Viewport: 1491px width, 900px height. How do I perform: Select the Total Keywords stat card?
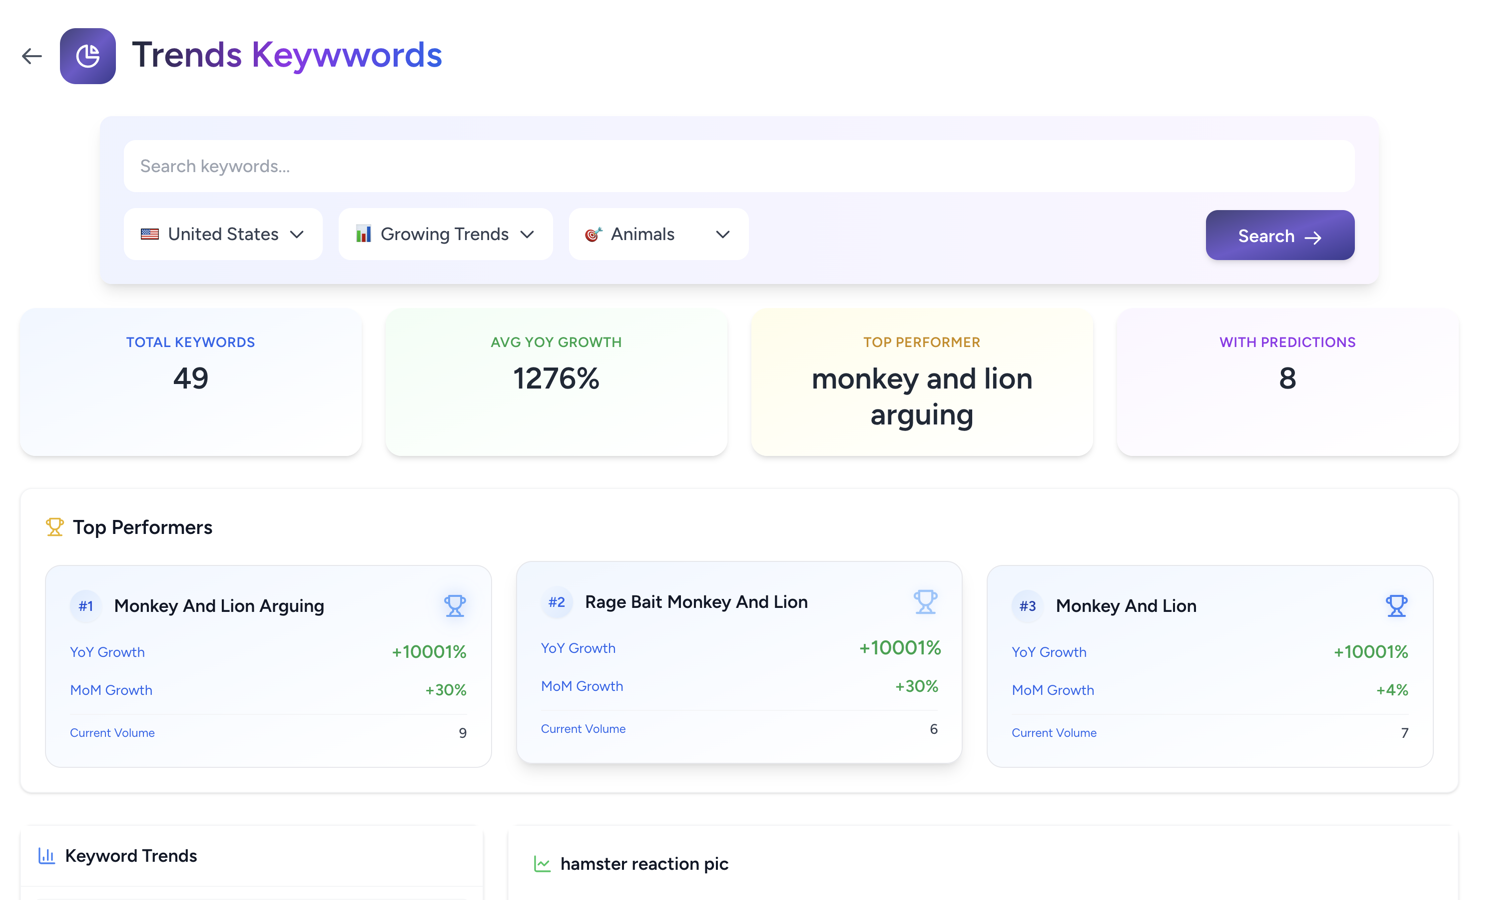point(191,382)
